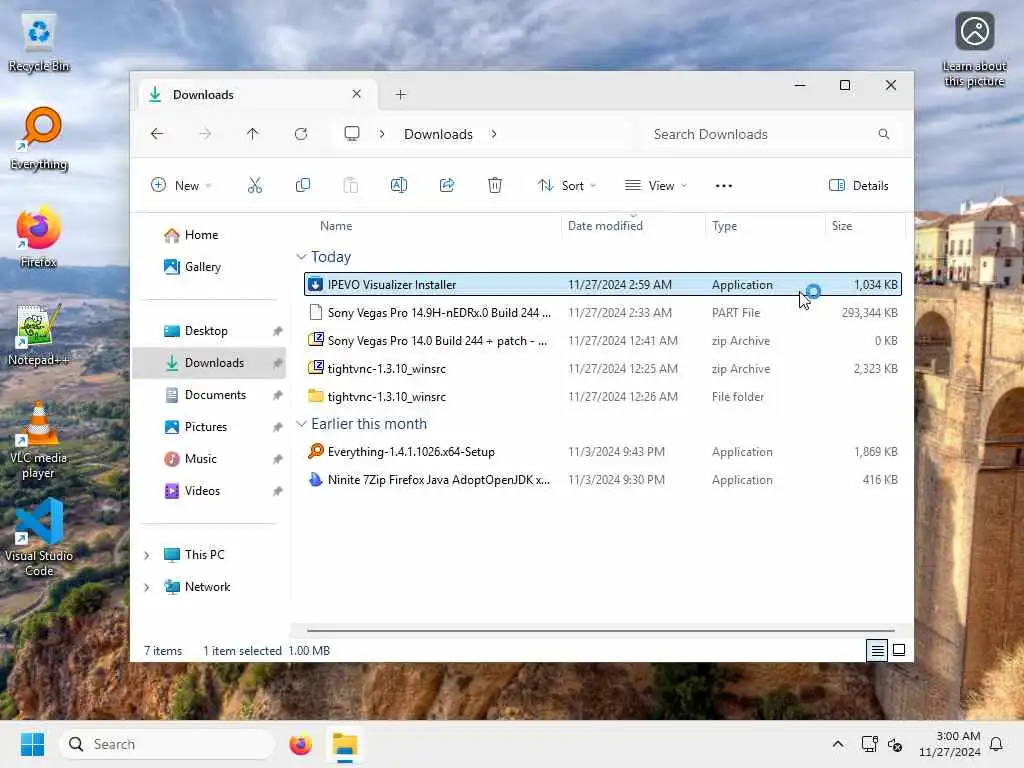Close the Downloads tab
The image size is (1024, 768).
pyautogui.click(x=357, y=94)
